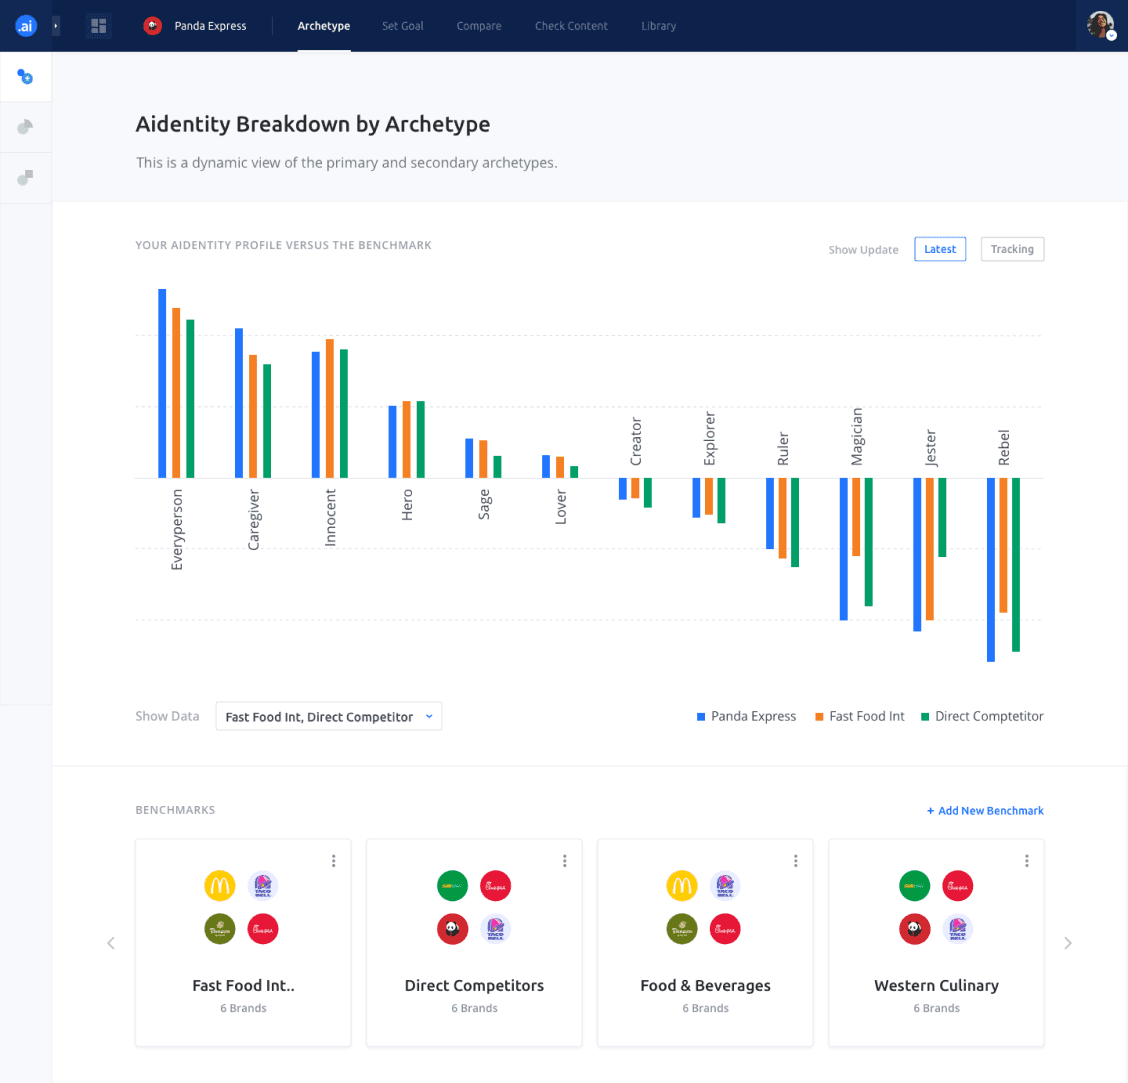Click Taco Bell logo in Fast Food Int card
The image size is (1128, 1083).
coord(263,886)
